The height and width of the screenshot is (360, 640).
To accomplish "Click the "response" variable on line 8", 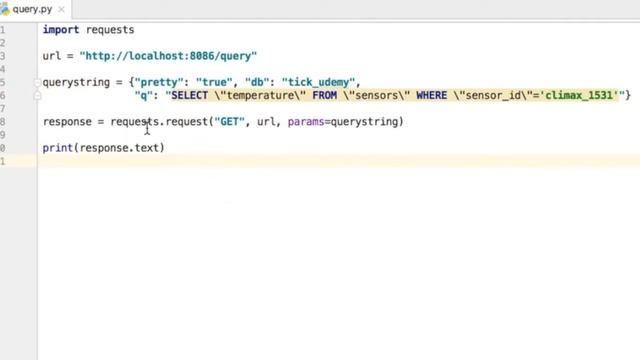I will pos(67,122).
